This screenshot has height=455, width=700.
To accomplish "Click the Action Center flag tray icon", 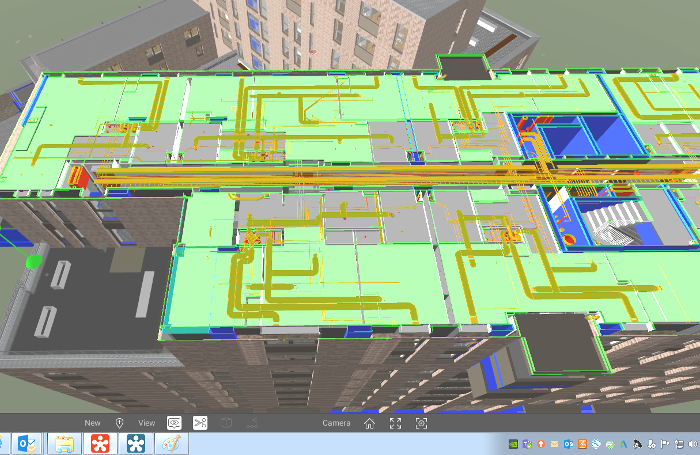I will tap(665, 444).
